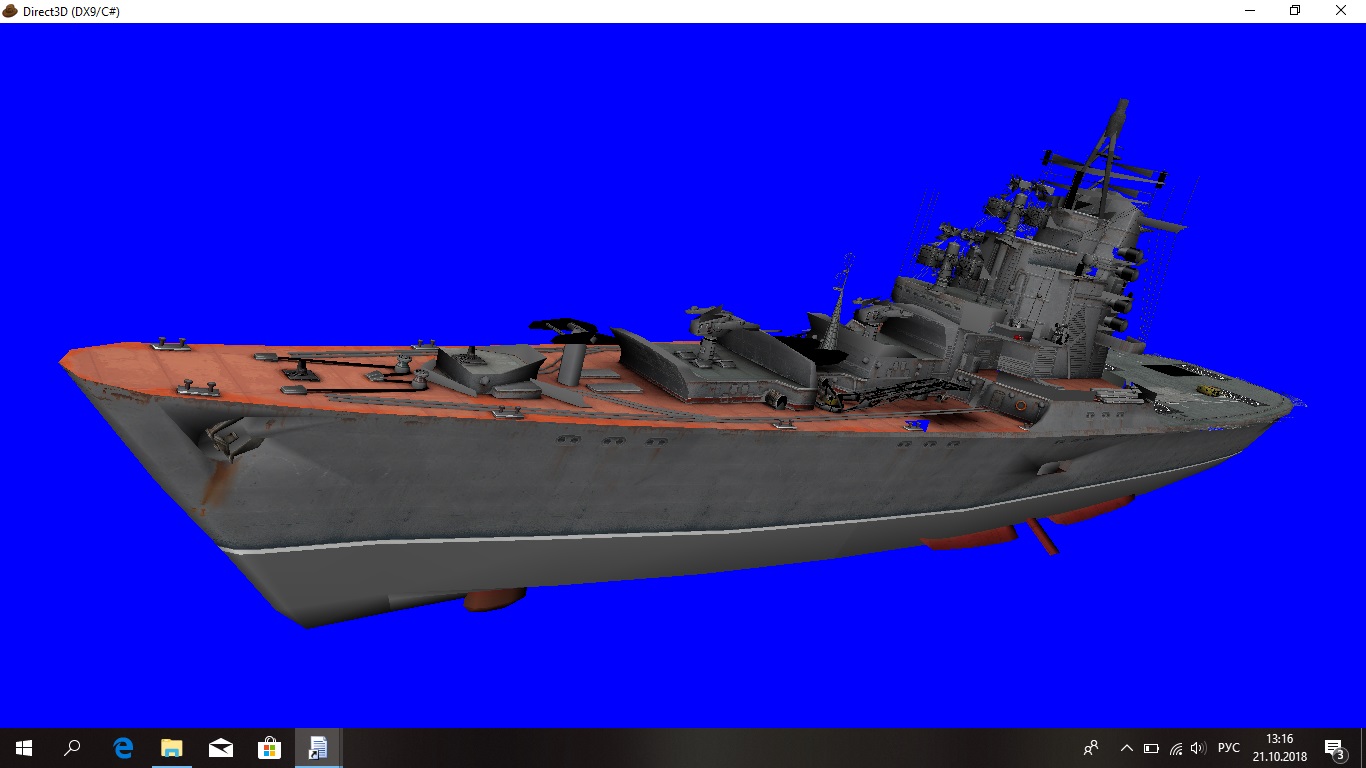Open network connections from the tray
Screen dimensions: 1366x768
coord(1176,748)
